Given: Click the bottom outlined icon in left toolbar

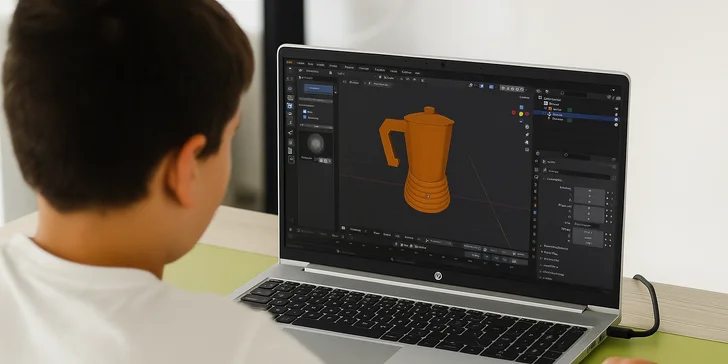Looking at the screenshot, I should 291,159.
